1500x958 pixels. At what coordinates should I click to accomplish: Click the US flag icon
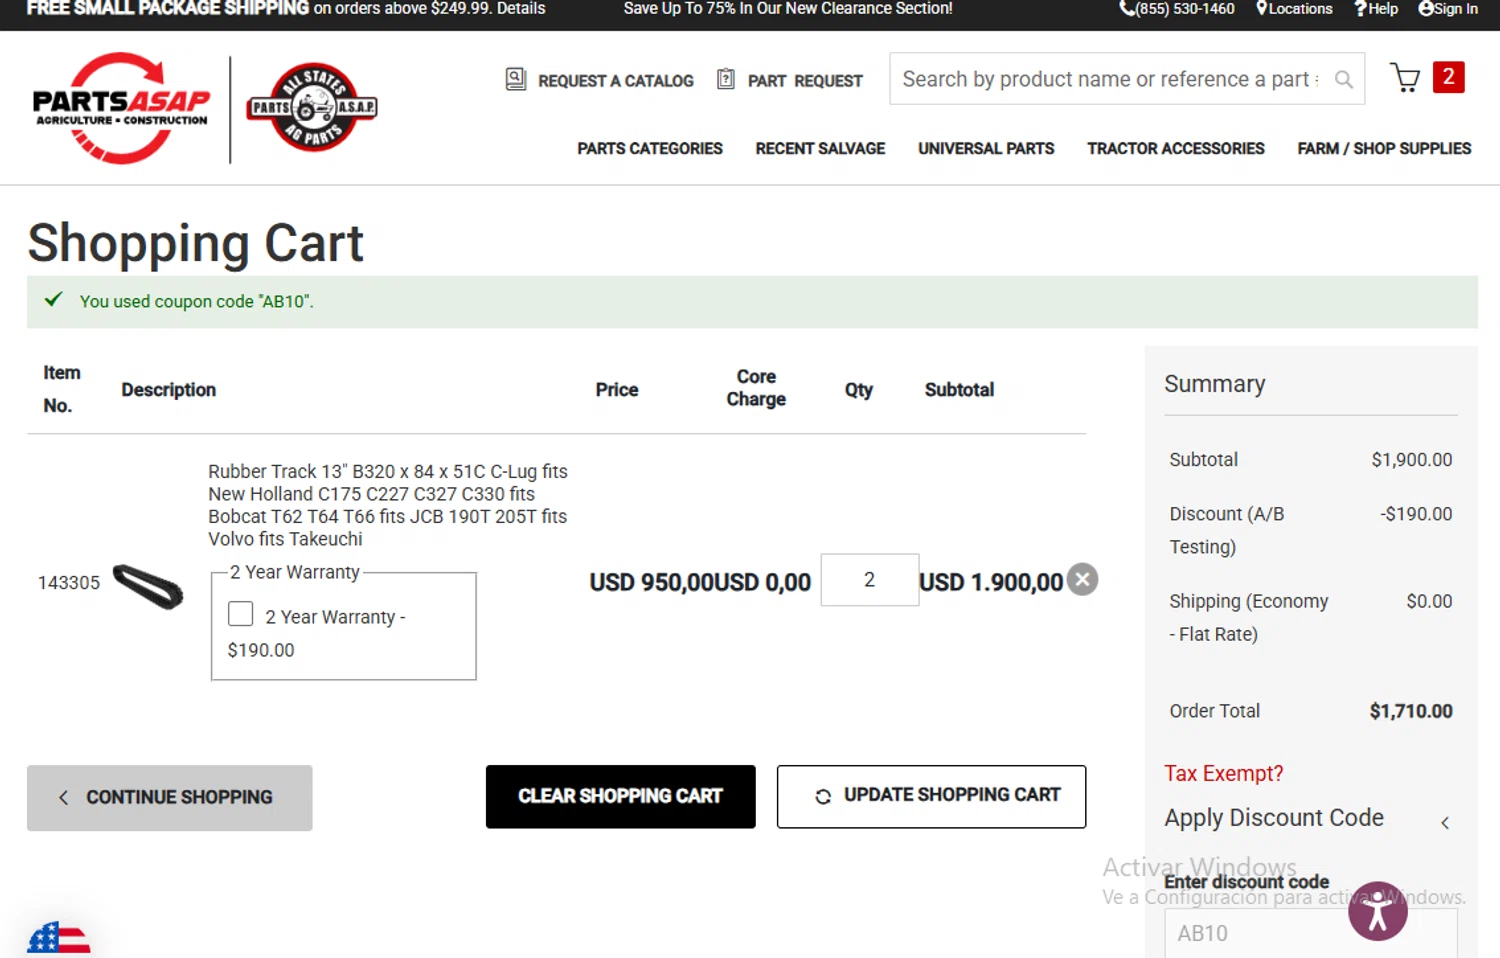(58, 938)
